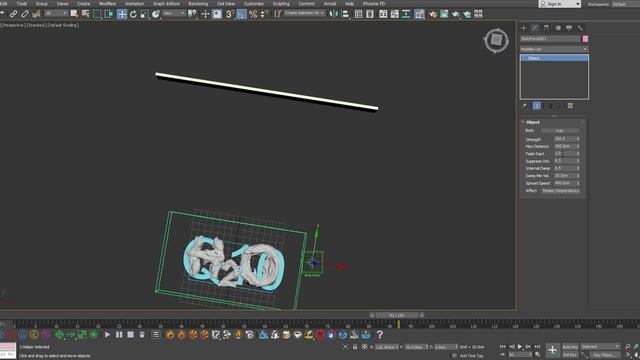Open the Affect Smoke/Temperature dropdown
This screenshot has height=360, width=640.
tap(560, 191)
